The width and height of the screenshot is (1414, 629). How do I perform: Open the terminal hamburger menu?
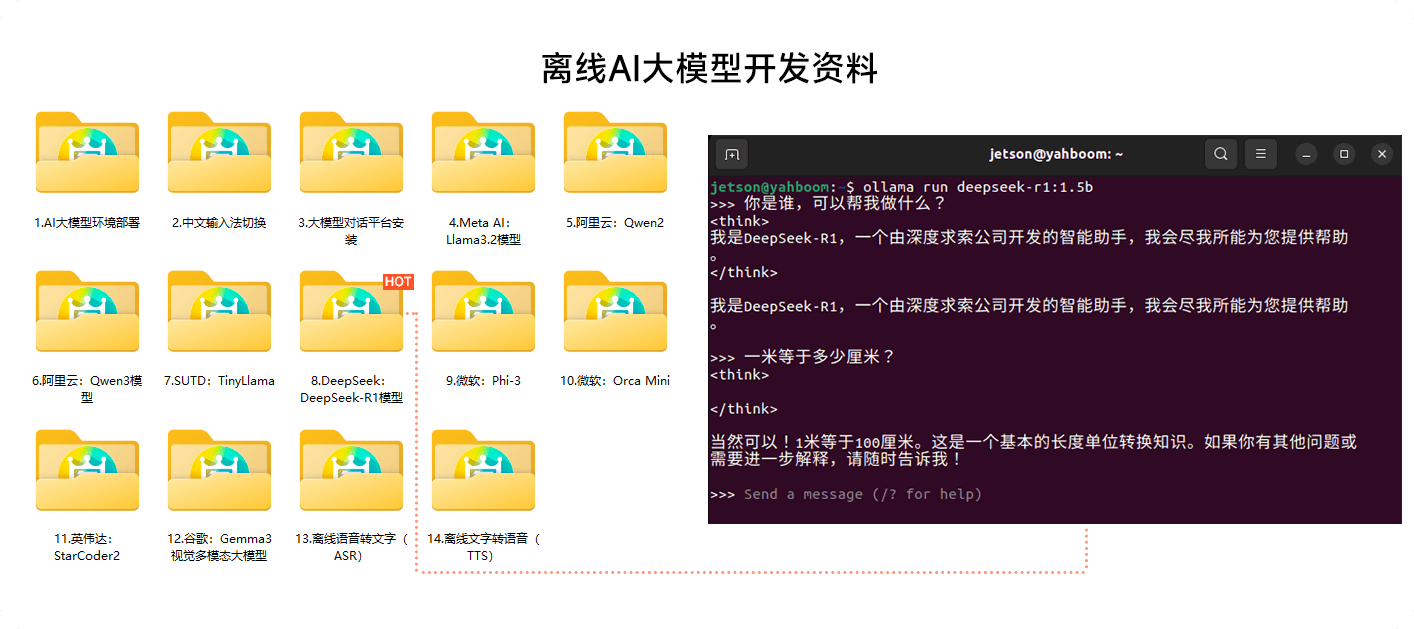click(1261, 154)
